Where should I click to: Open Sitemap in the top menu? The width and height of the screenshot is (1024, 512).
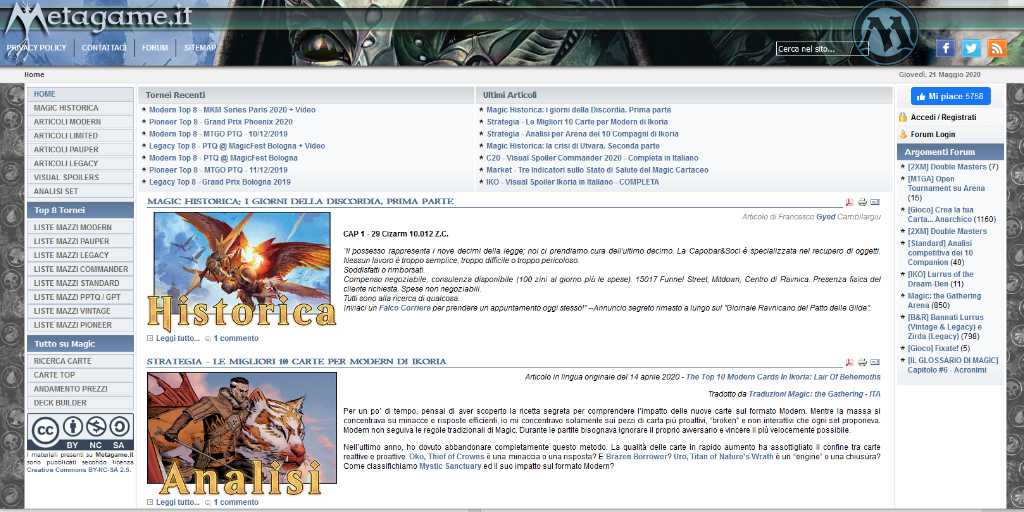200,48
